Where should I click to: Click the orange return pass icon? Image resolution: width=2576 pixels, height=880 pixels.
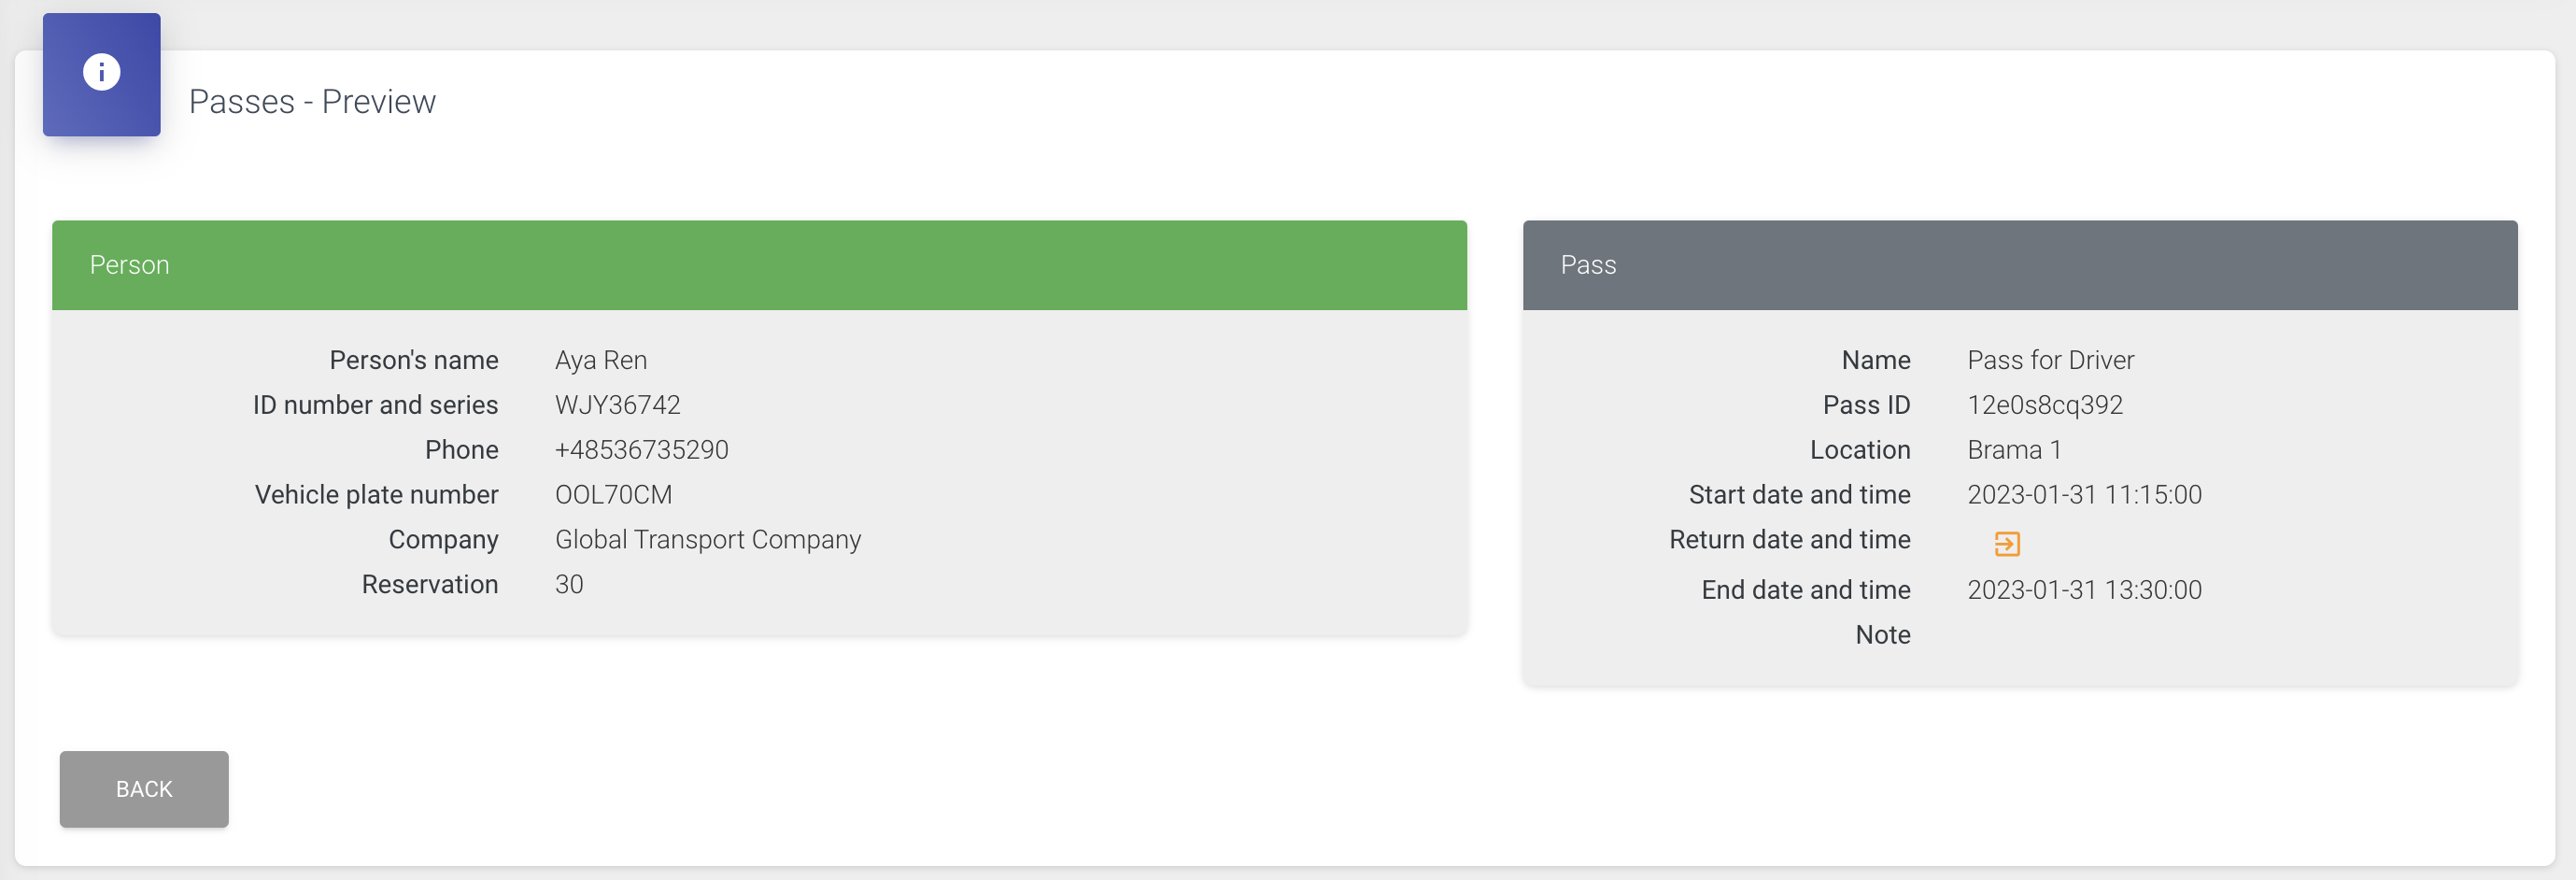2006,543
